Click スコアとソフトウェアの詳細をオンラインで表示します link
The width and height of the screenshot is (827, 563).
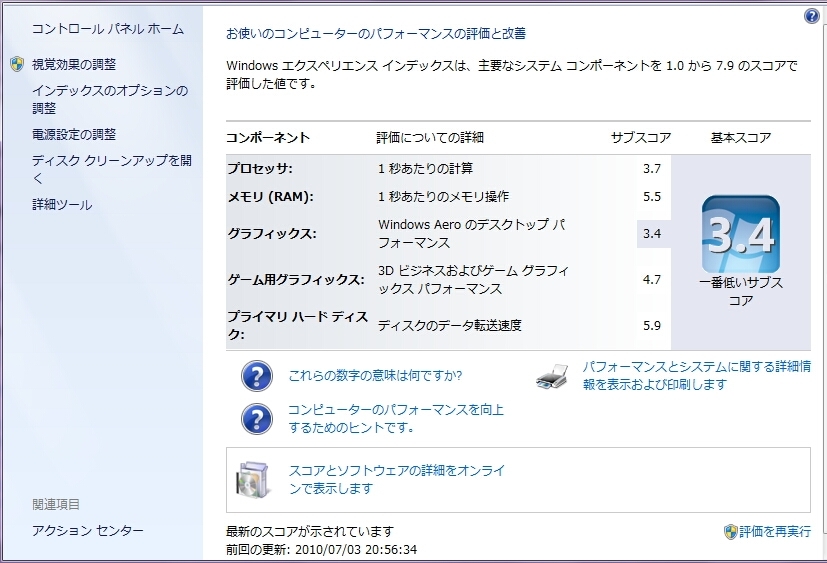(397, 479)
